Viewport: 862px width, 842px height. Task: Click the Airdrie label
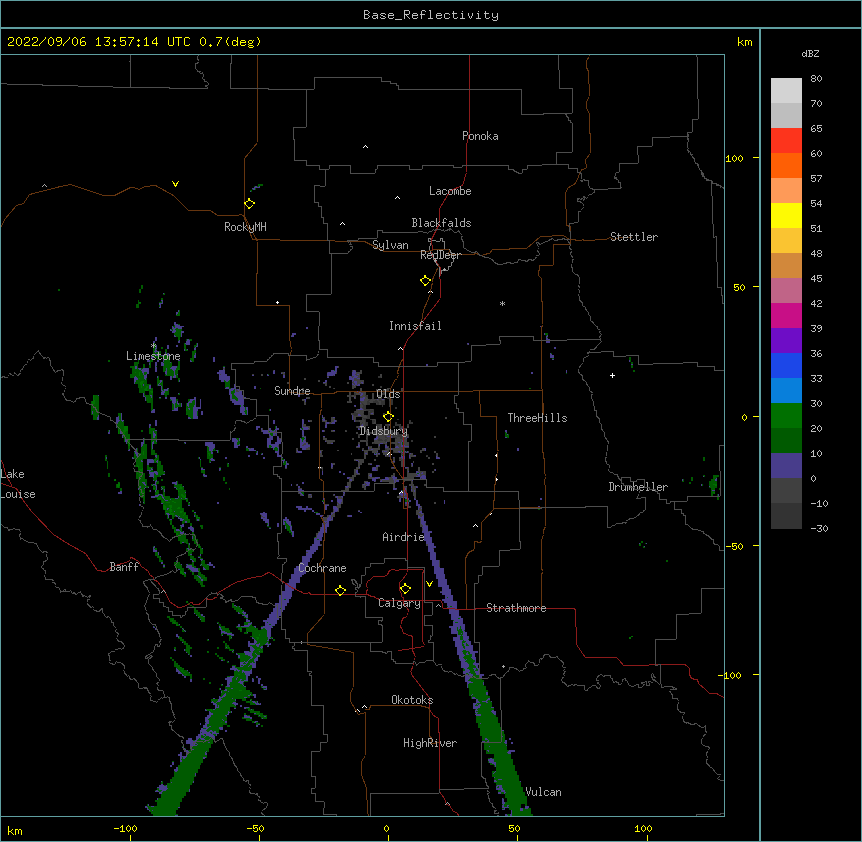tap(404, 537)
